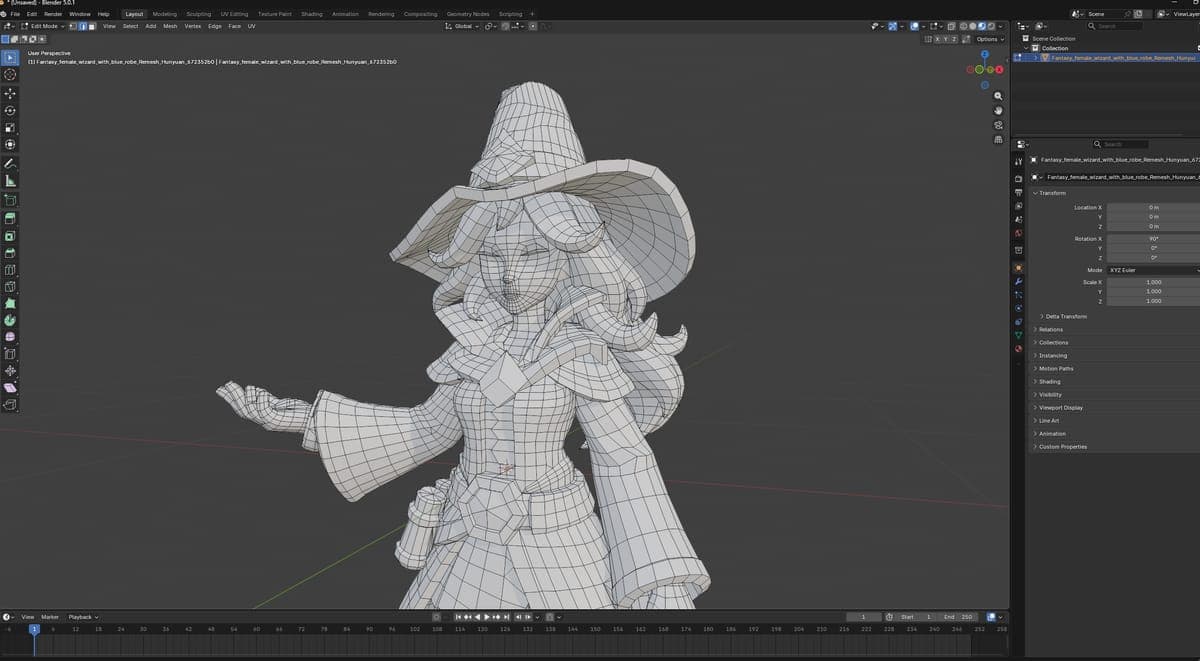Click the Rotation X field showing 90°
The image size is (1200, 661).
1153,239
